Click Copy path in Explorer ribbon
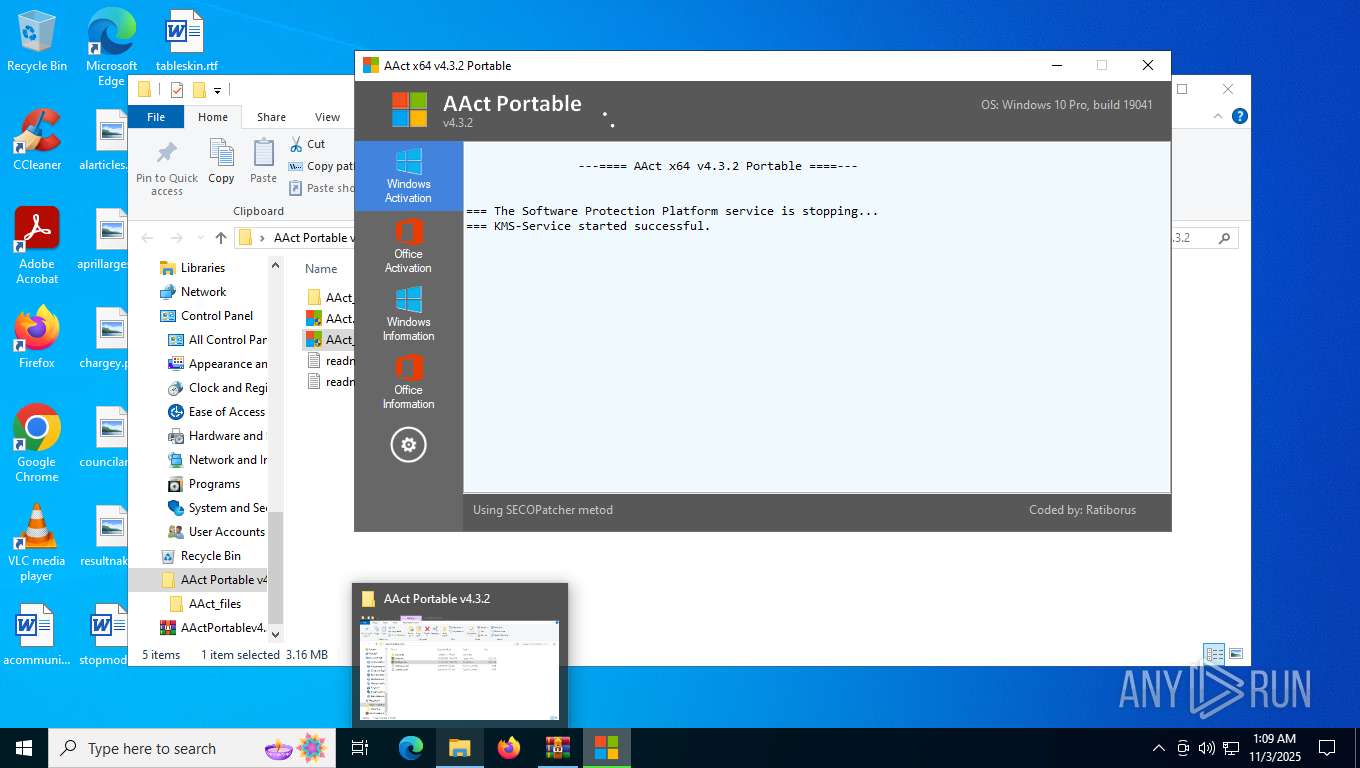This screenshot has width=1360, height=768. coord(322,166)
